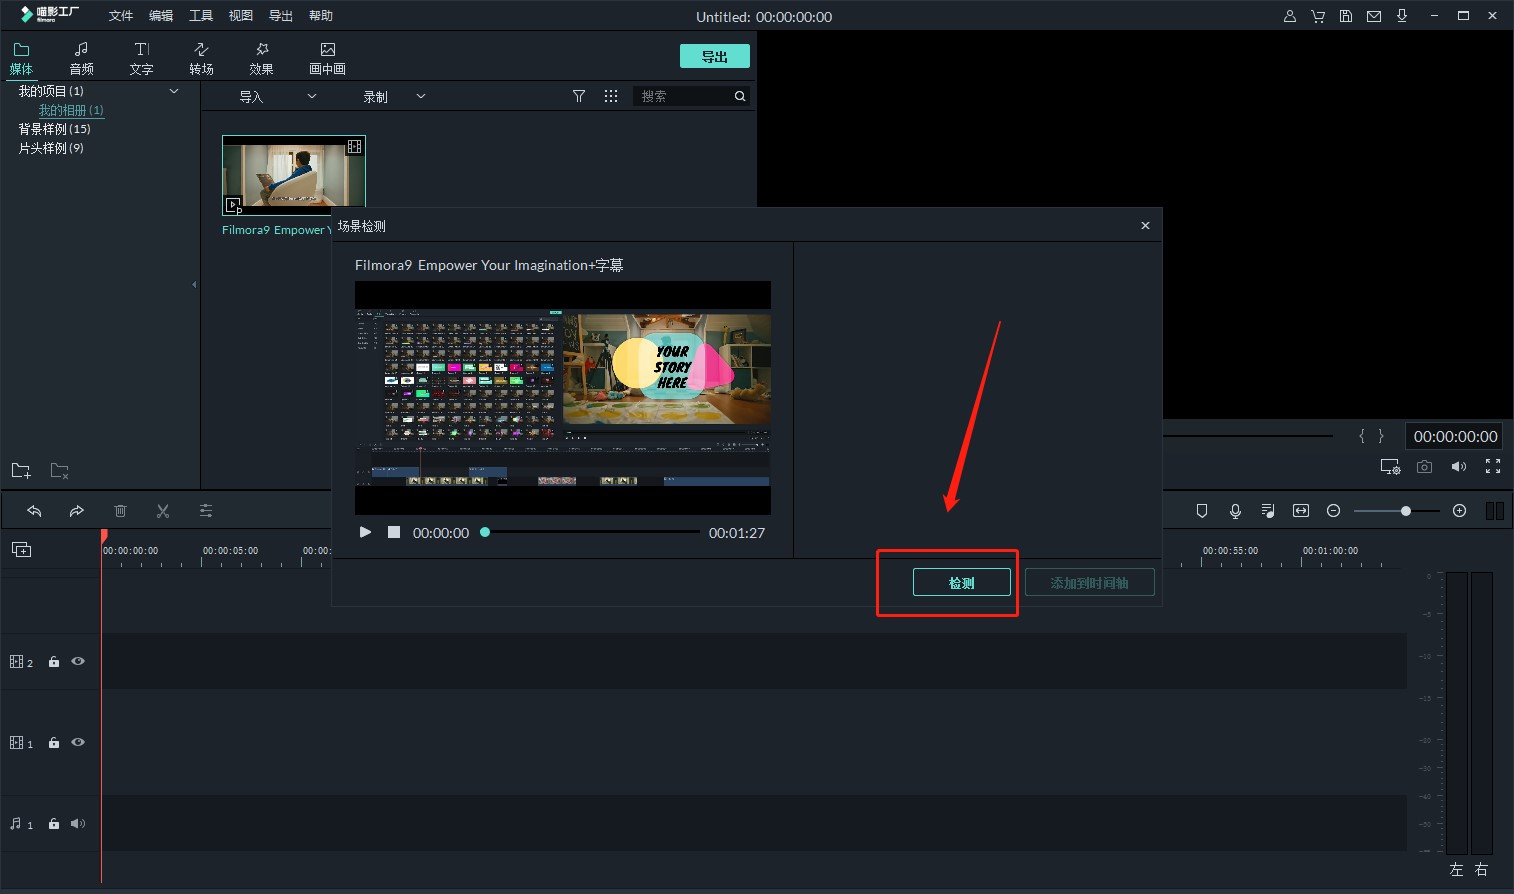The width and height of the screenshot is (1514, 894).
Task: Click the download icon in title bar
Action: pyautogui.click(x=1402, y=16)
